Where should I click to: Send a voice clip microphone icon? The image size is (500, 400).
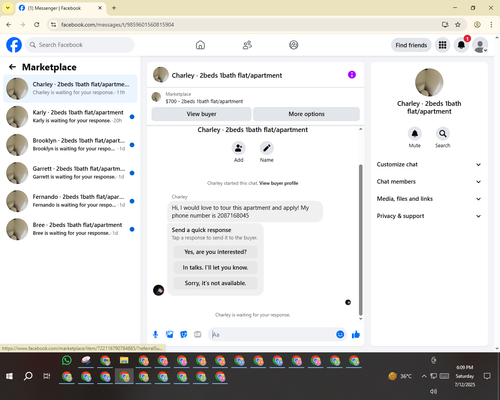click(155, 334)
